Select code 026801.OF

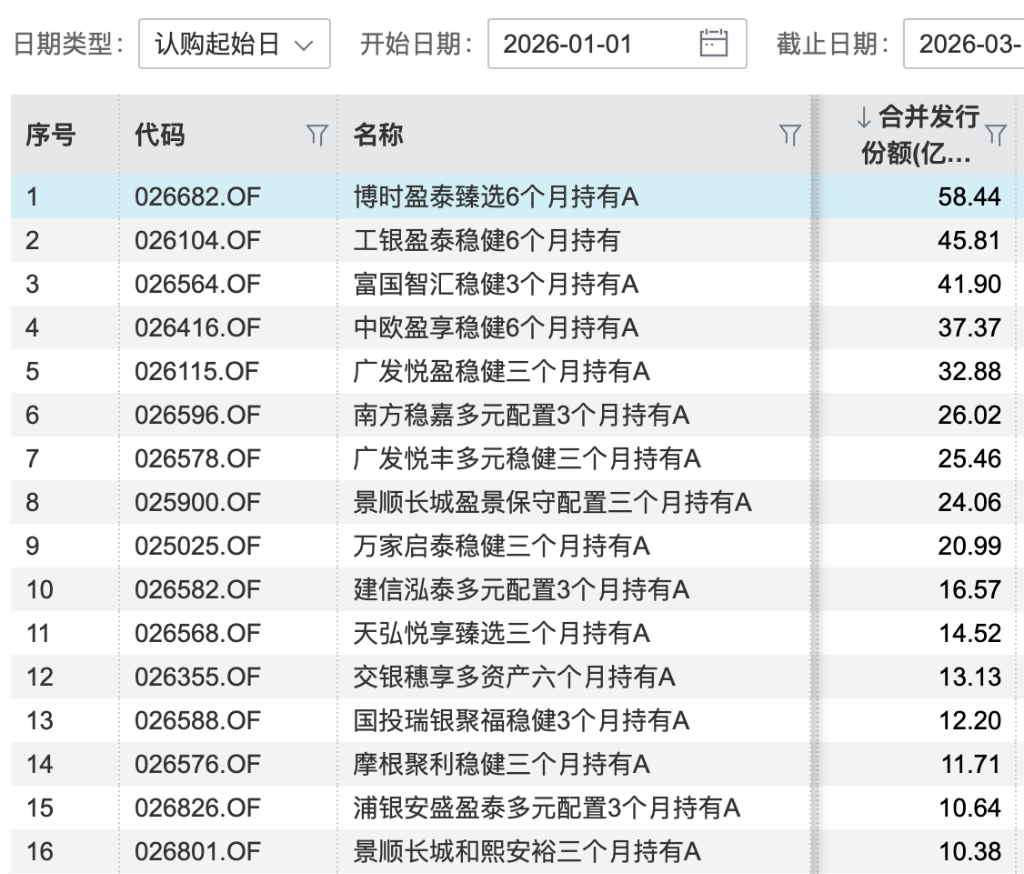pos(197,853)
